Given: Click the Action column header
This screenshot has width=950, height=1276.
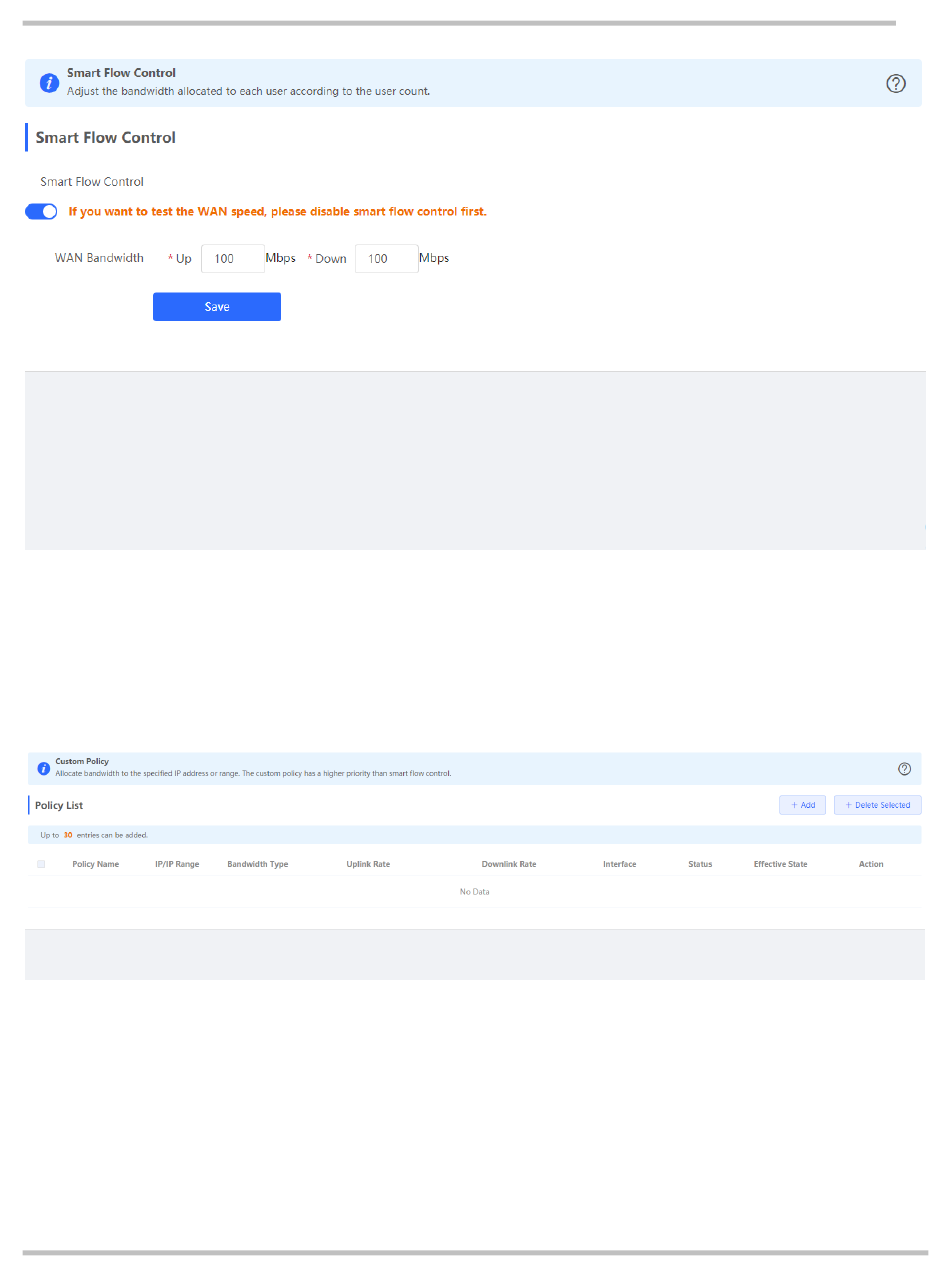Looking at the screenshot, I should point(871,864).
